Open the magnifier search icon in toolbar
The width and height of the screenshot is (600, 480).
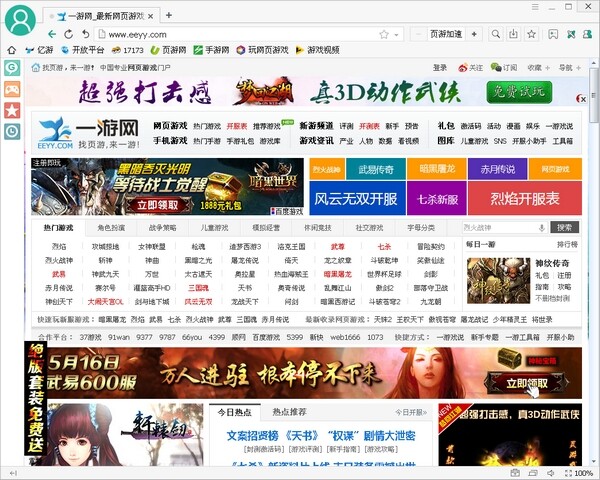496,34
